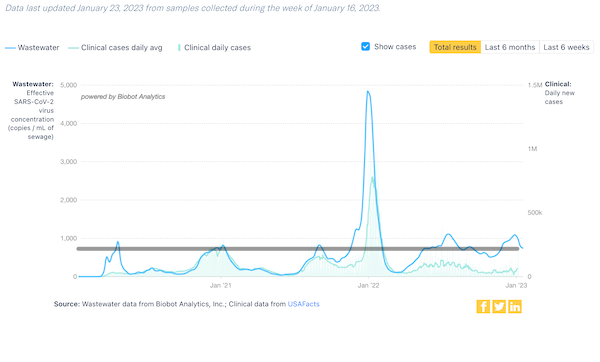This screenshot has width=600, height=362.
Task: Share chart via Twitter icon
Action: point(499,307)
